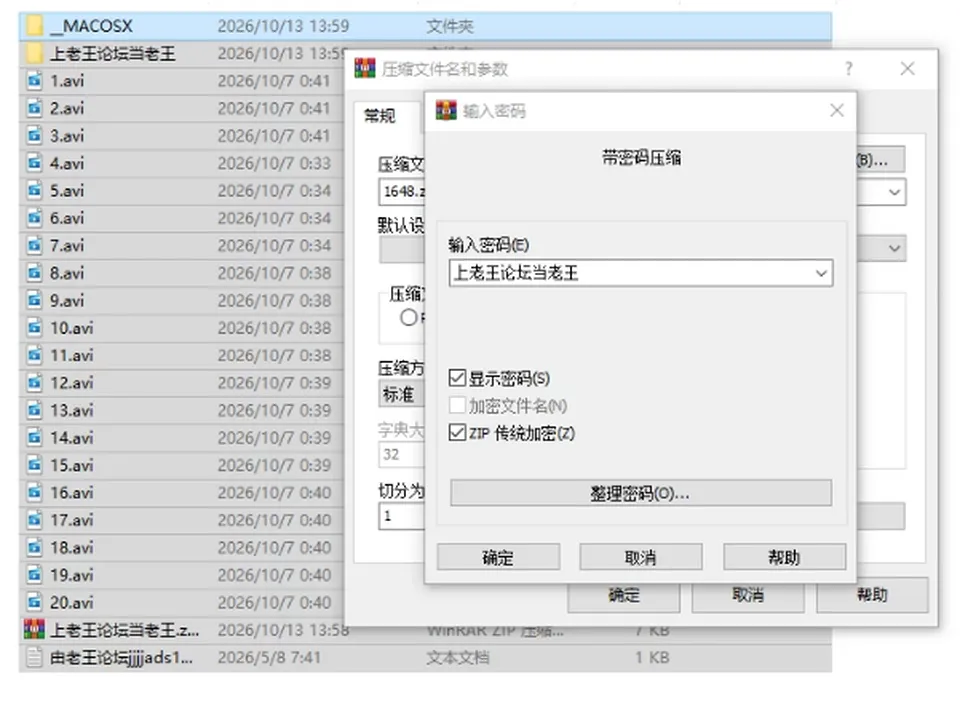The height and width of the screenshot is (722, 960).
Task: Uncheck the 显示密码 checkbox
Action: coord(457,378)
